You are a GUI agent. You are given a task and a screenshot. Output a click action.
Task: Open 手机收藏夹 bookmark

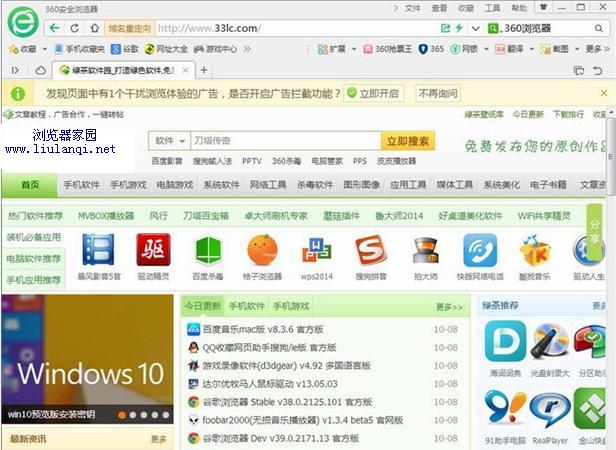coord(80,49)
